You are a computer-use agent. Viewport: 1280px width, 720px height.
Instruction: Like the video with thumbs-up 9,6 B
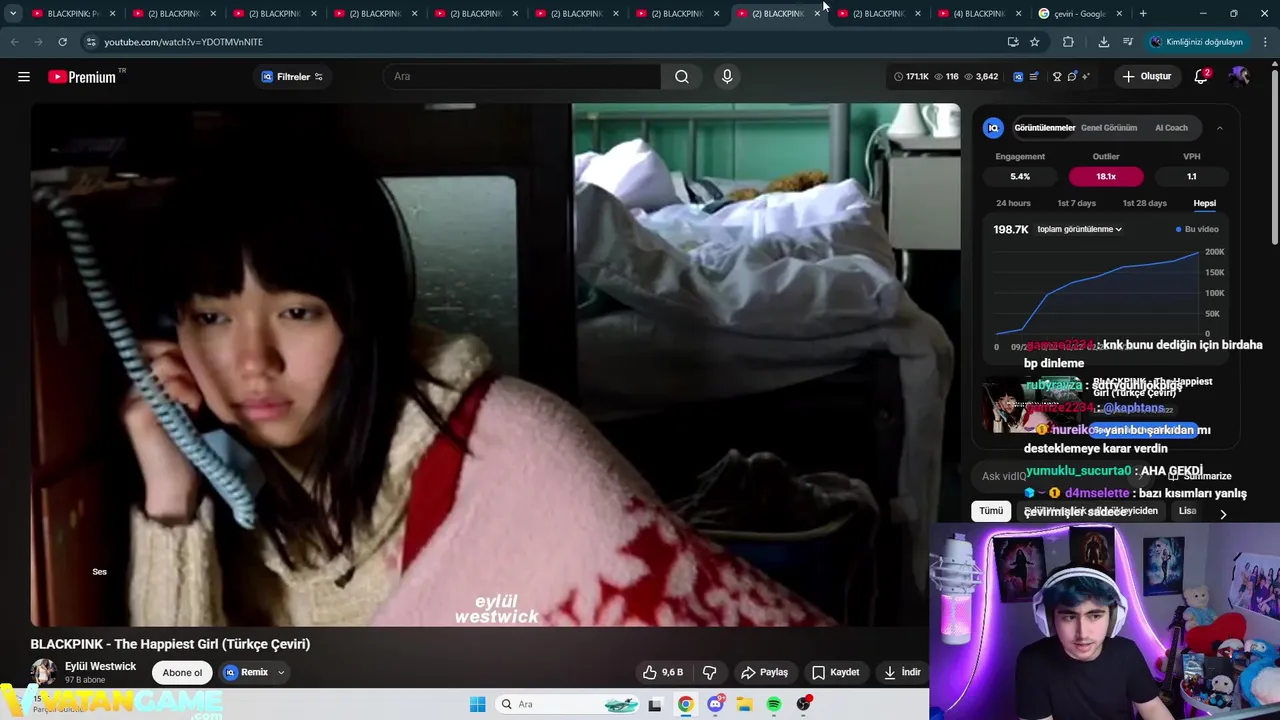(663, 672)
